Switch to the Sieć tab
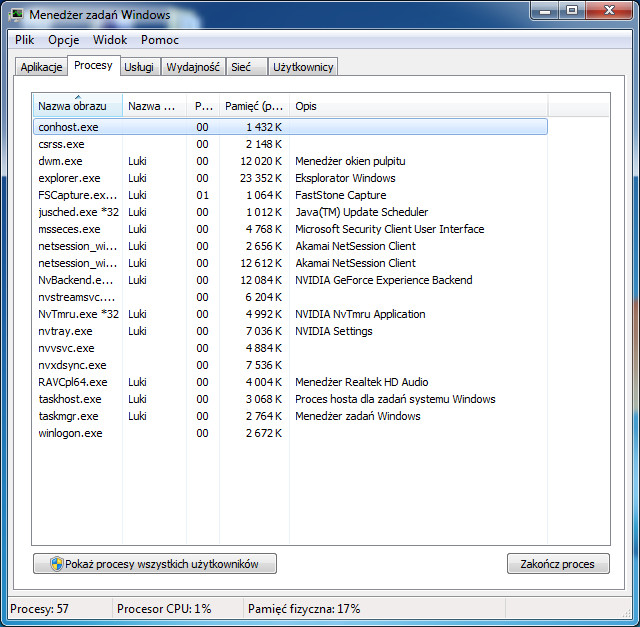Screen dimensions: 640x627 [246, 67]
